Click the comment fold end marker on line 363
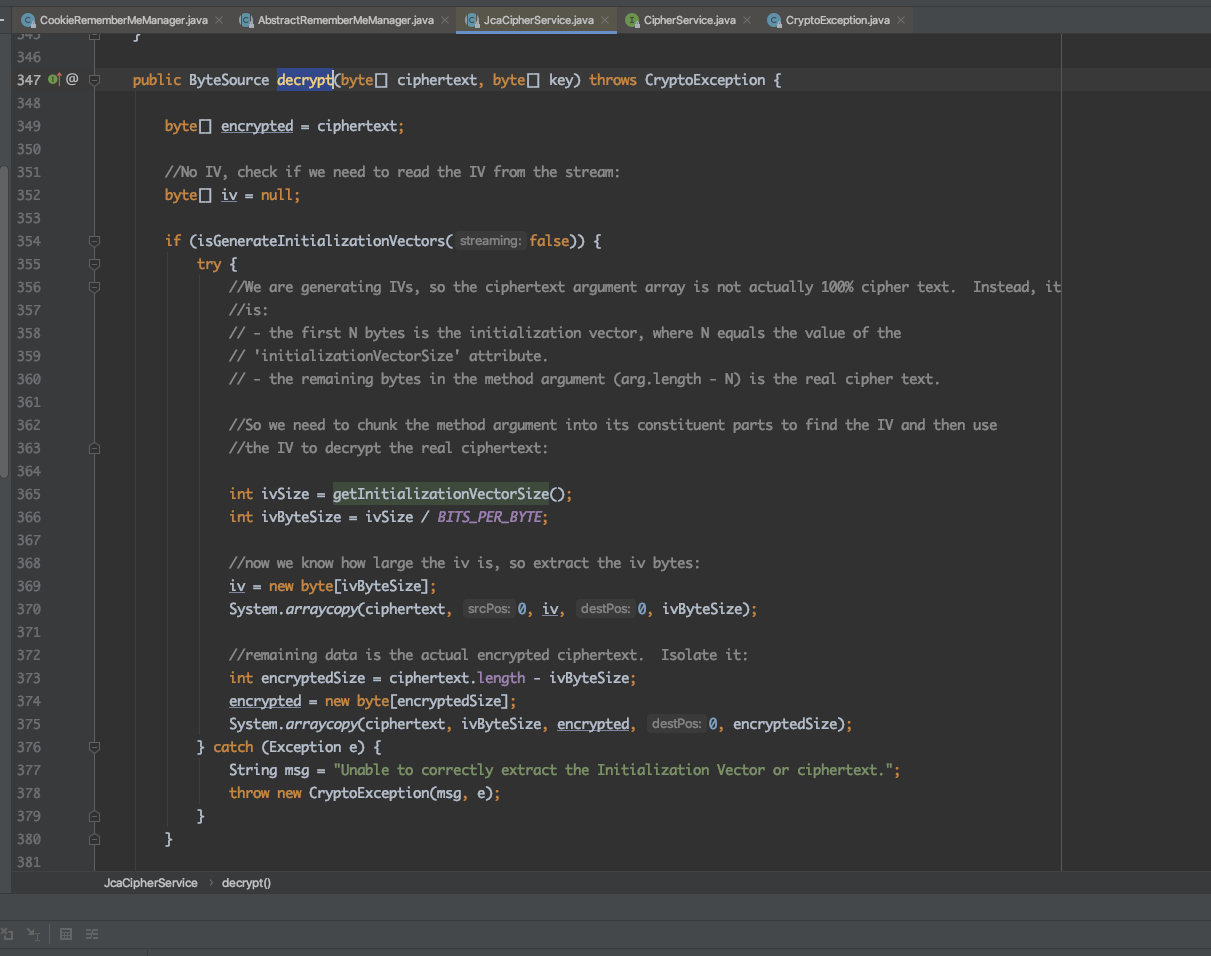The height and width of the screenshot is (956, 1211). 94,448
